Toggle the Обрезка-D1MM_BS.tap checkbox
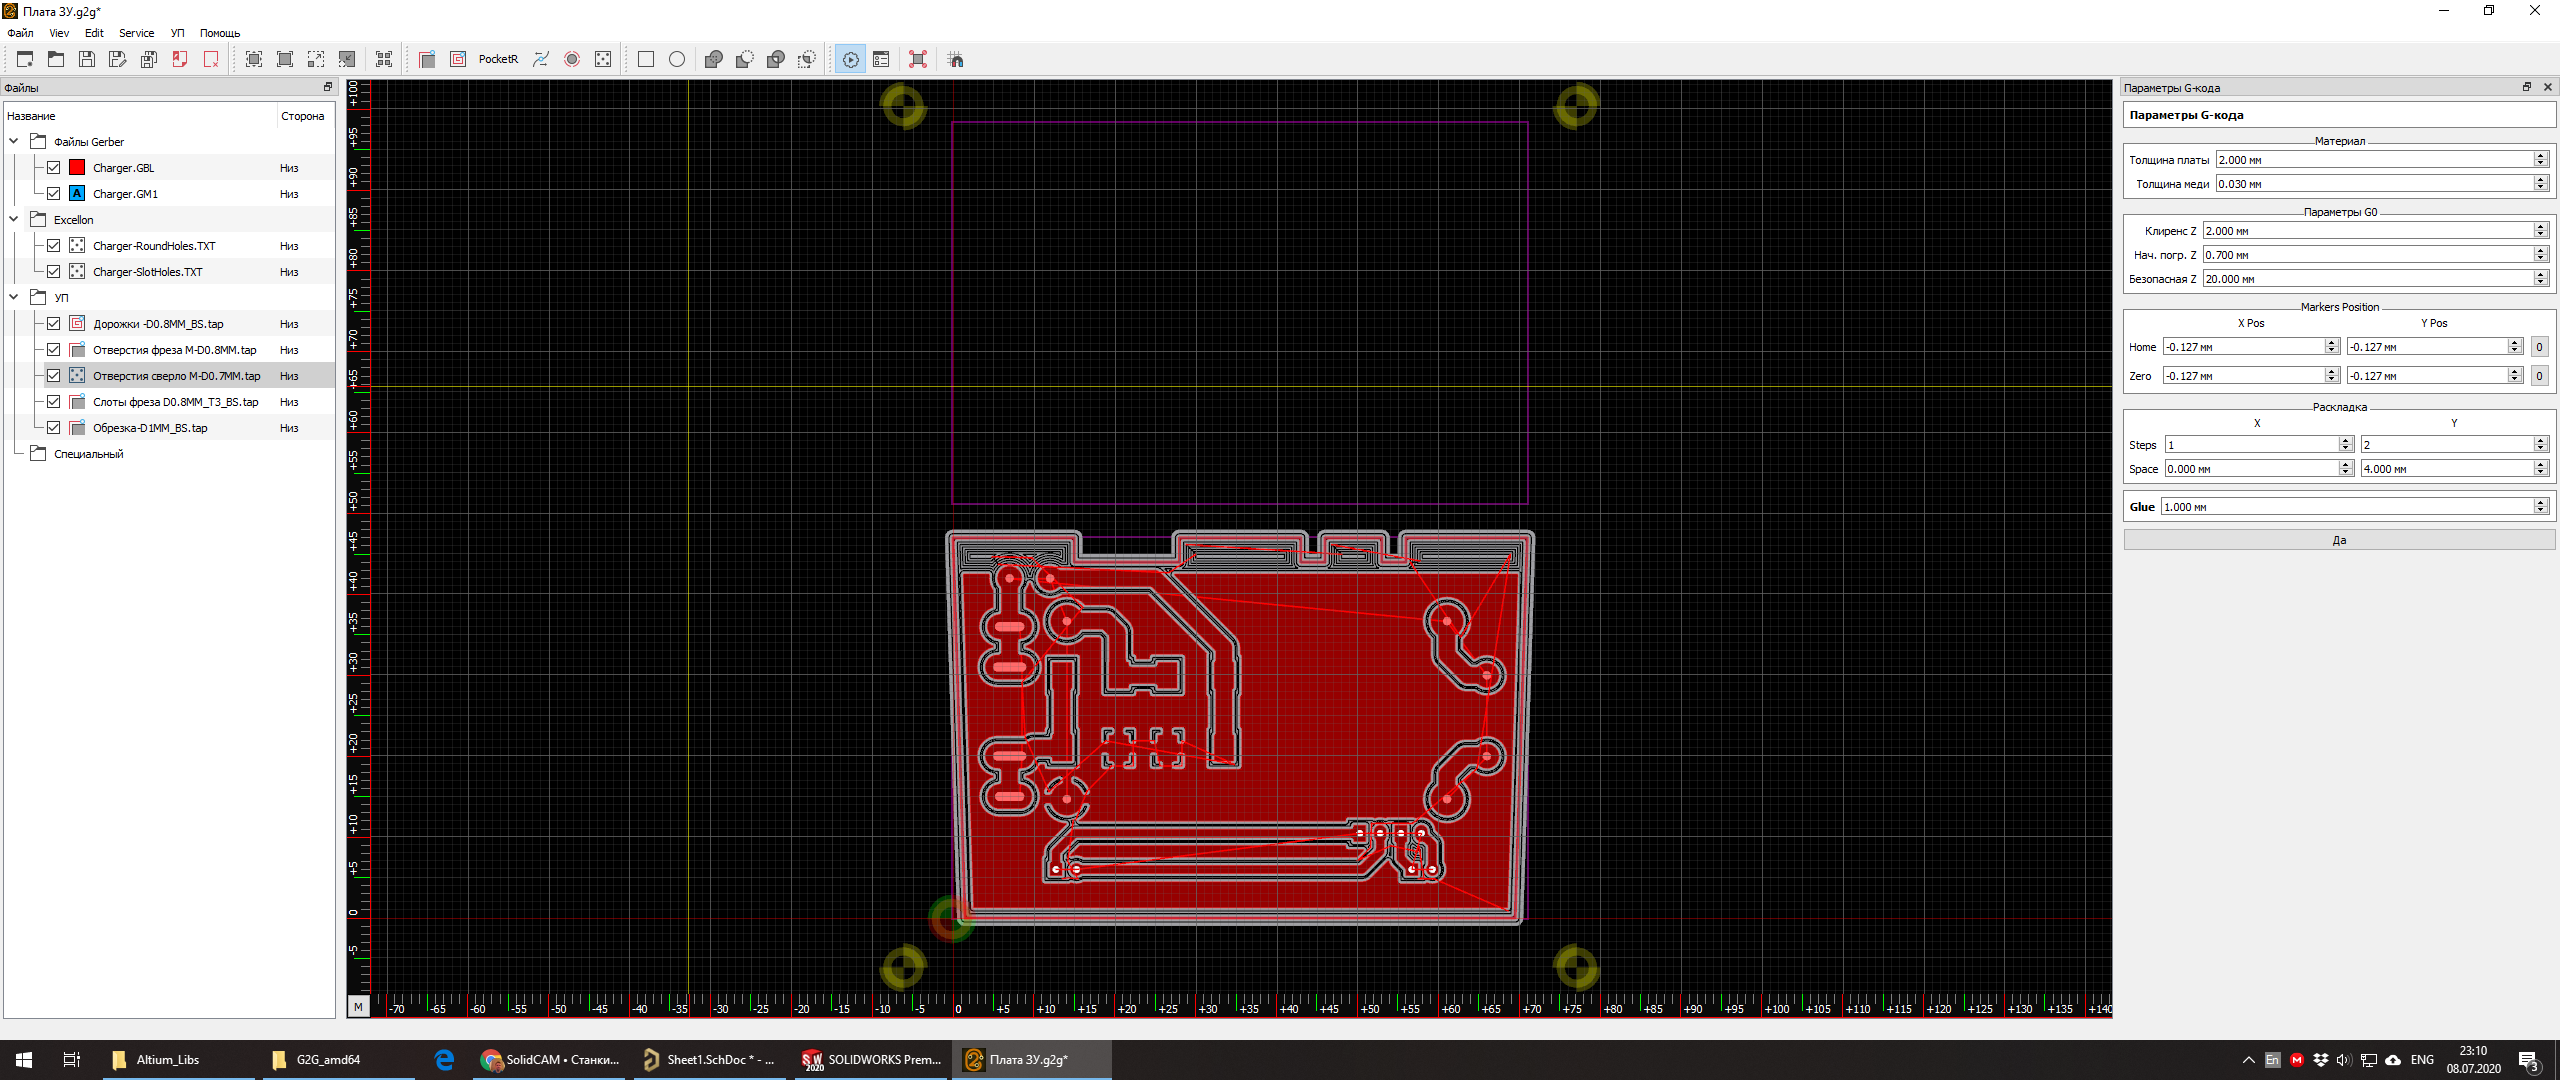2560x1080 pixels. tap(54, 428)
